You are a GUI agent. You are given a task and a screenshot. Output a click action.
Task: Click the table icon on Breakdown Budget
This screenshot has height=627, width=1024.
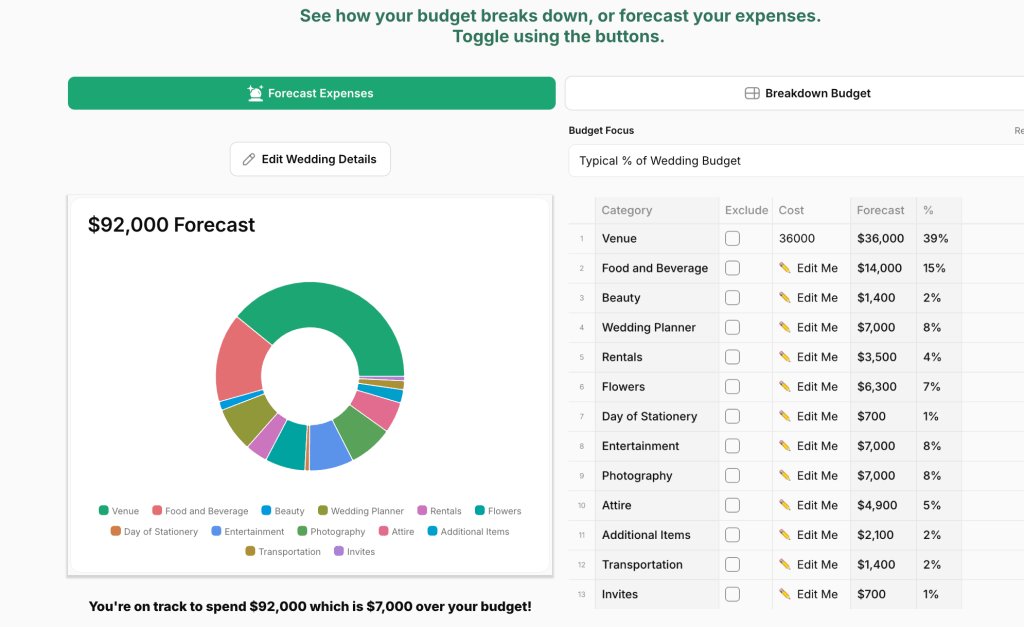click(752, 93)
